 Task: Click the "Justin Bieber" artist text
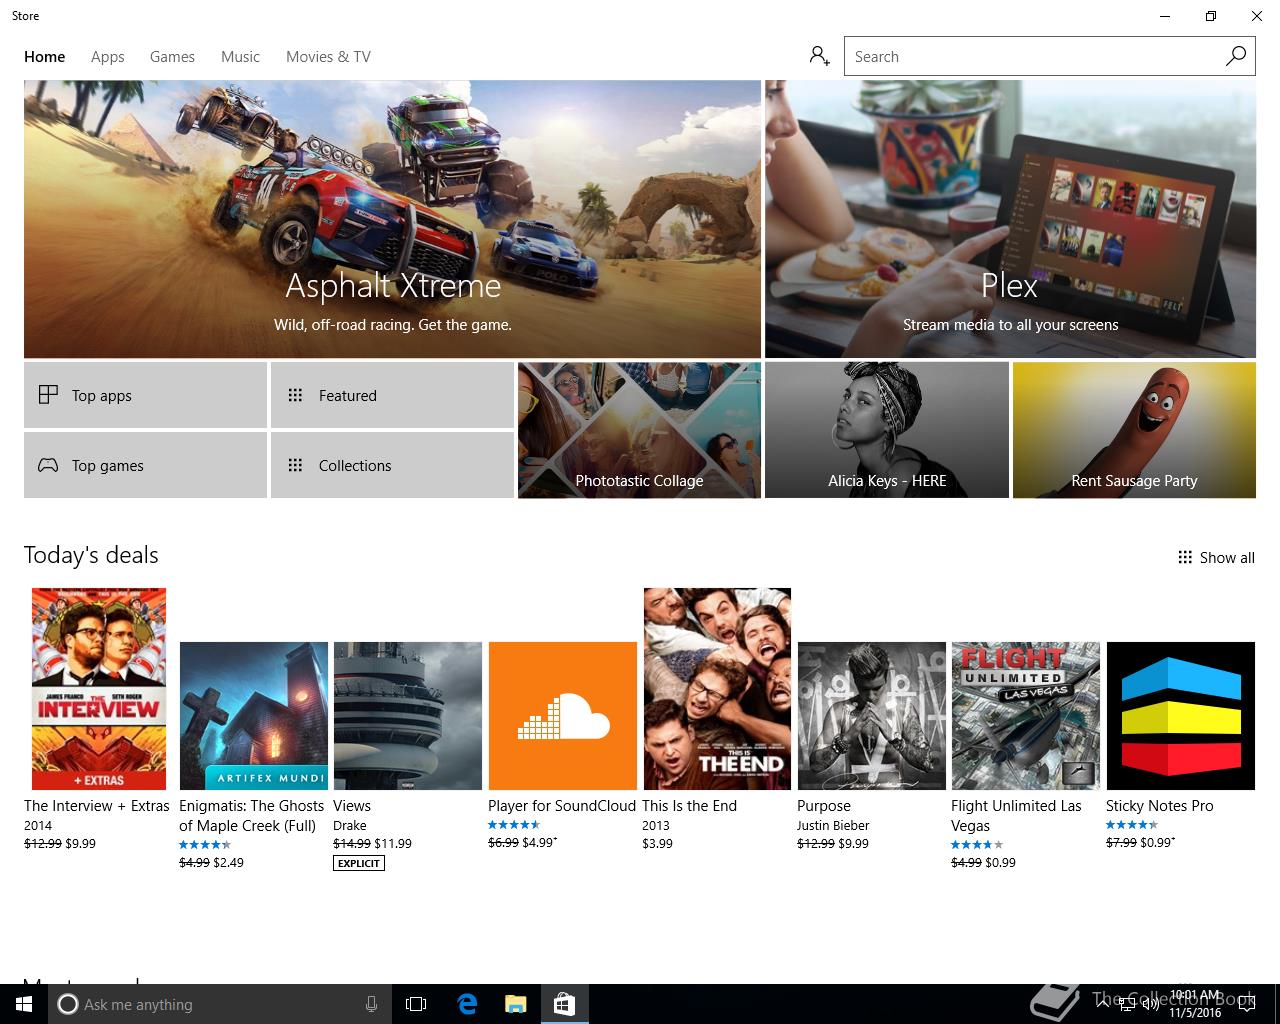coord(833,826)
